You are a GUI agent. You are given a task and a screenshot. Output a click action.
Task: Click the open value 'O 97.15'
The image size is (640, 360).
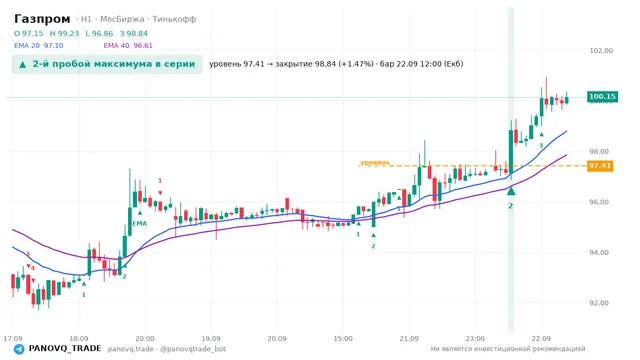tap(29, 33)
